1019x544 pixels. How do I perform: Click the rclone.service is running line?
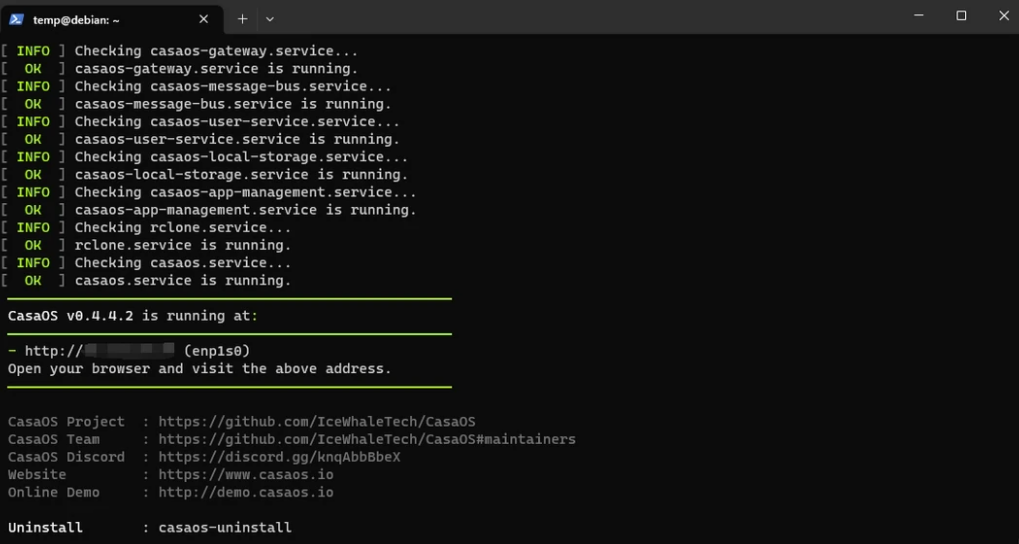[183, 245]
